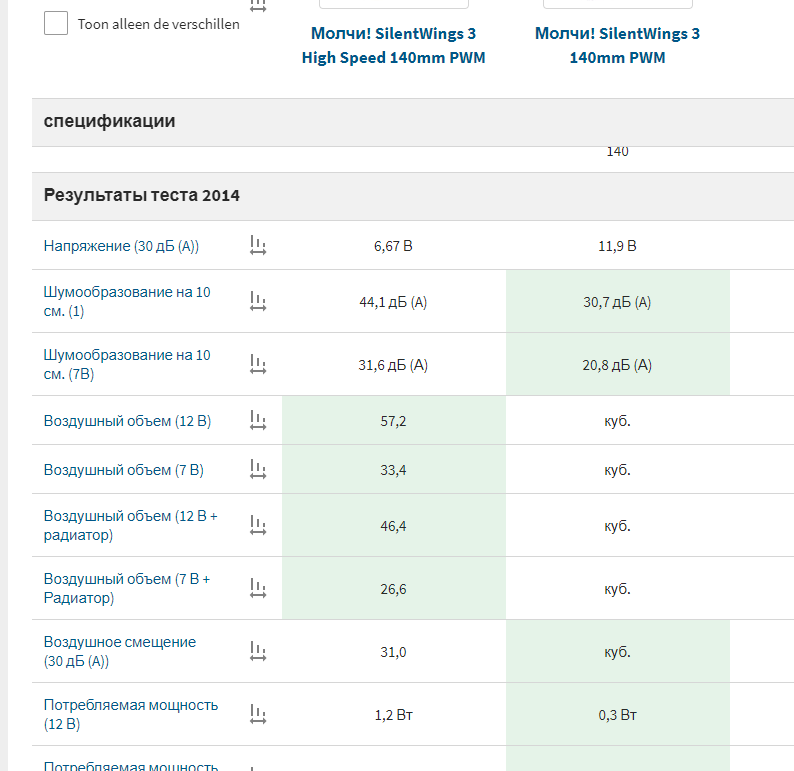
Task: Select the 31,0 air displacement value
Action: (x=393, y=652)
